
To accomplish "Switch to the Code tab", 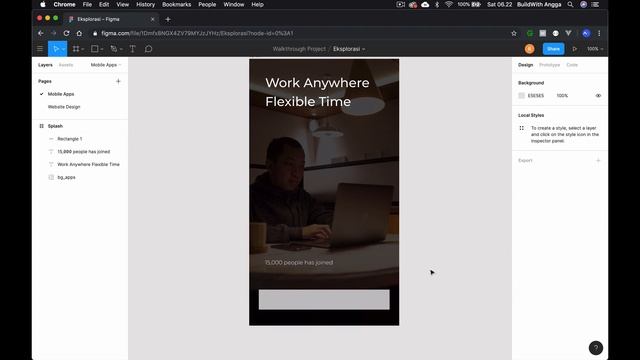I will click(572, 65).
